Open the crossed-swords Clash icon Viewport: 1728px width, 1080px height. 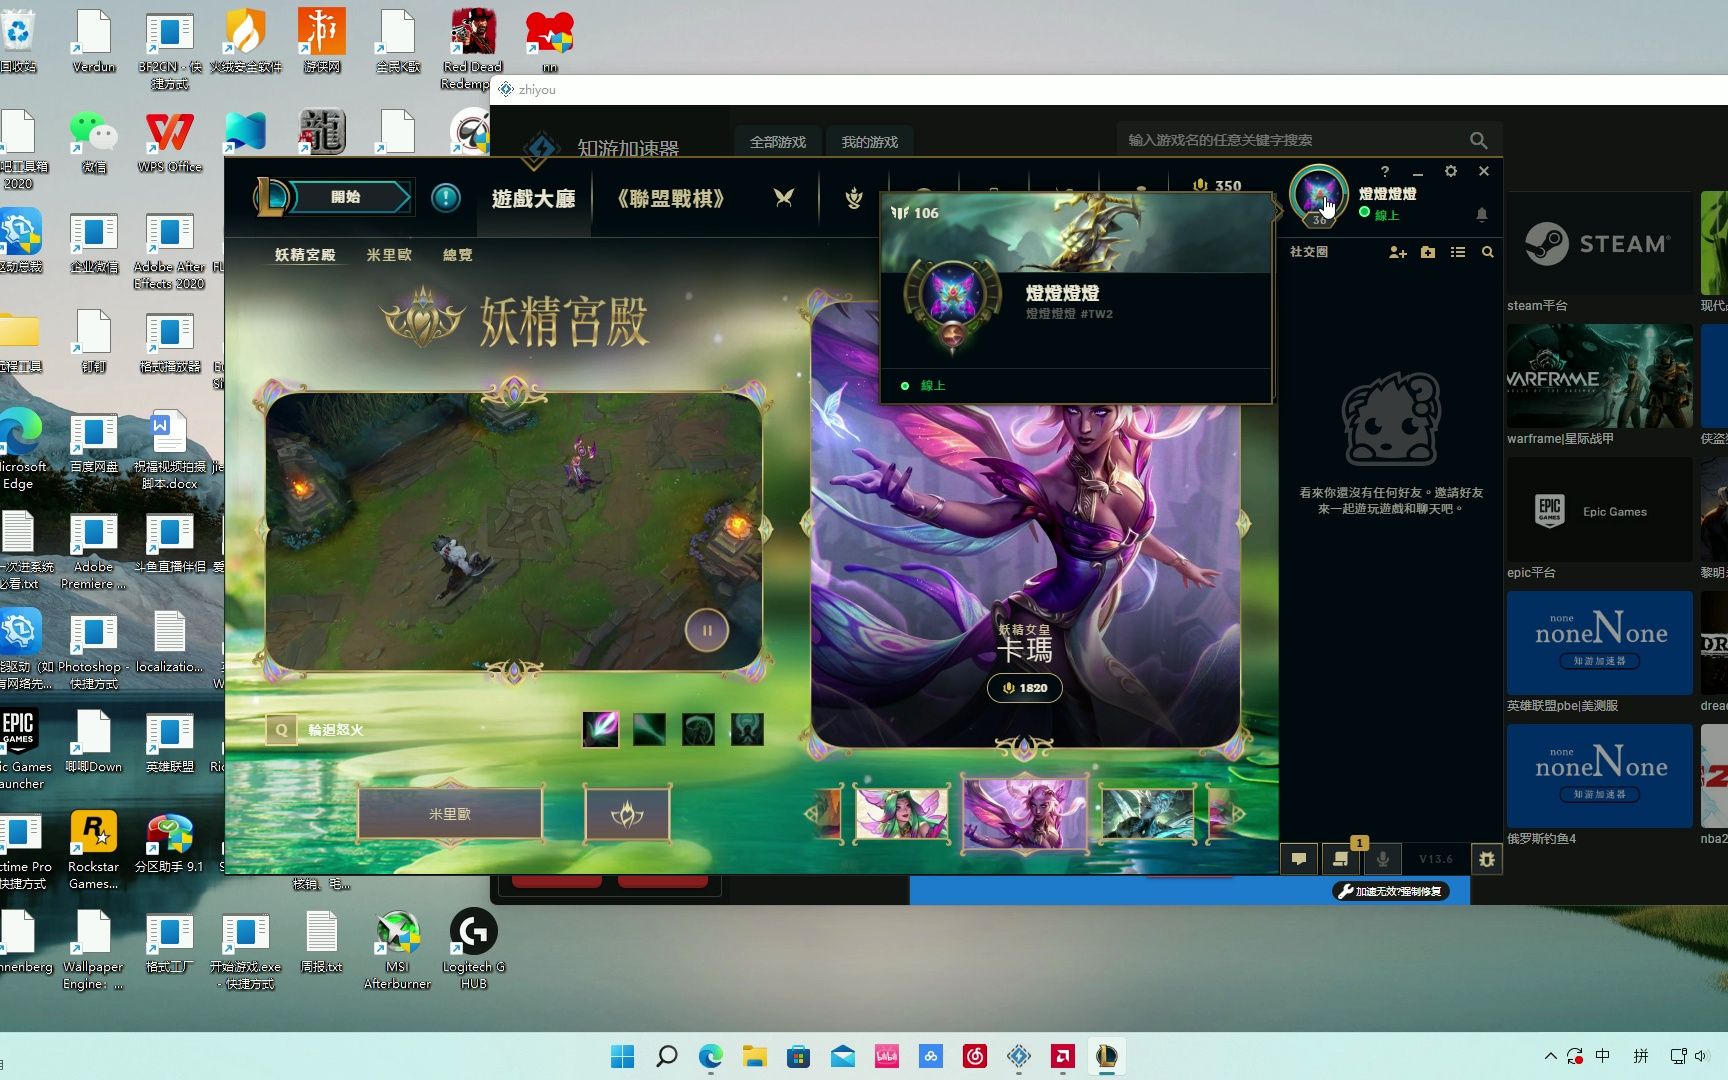click(784, 198)
